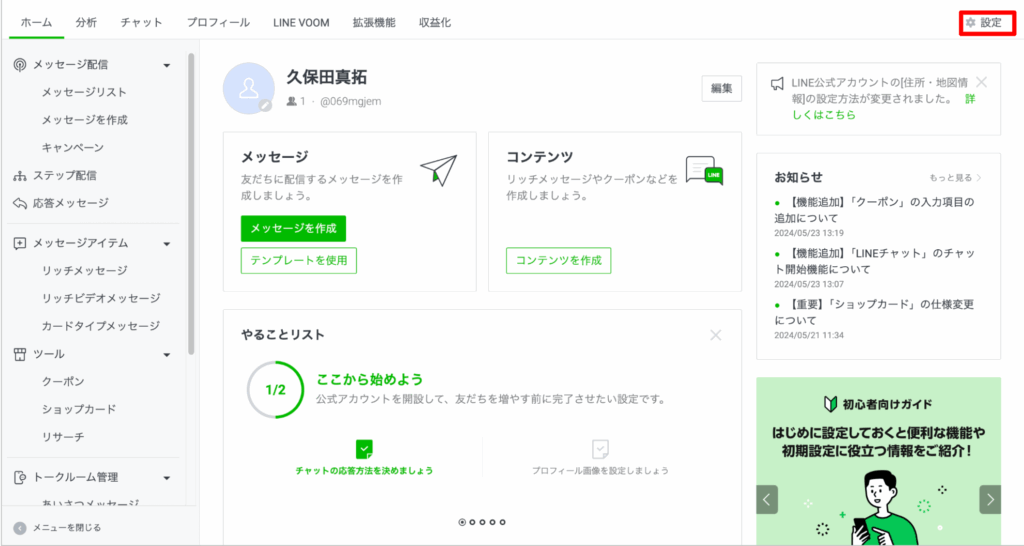Viewport: 1024px width, 546px height.
Task: Collapse the ツール sidebar section
Action: pos(167,354)
